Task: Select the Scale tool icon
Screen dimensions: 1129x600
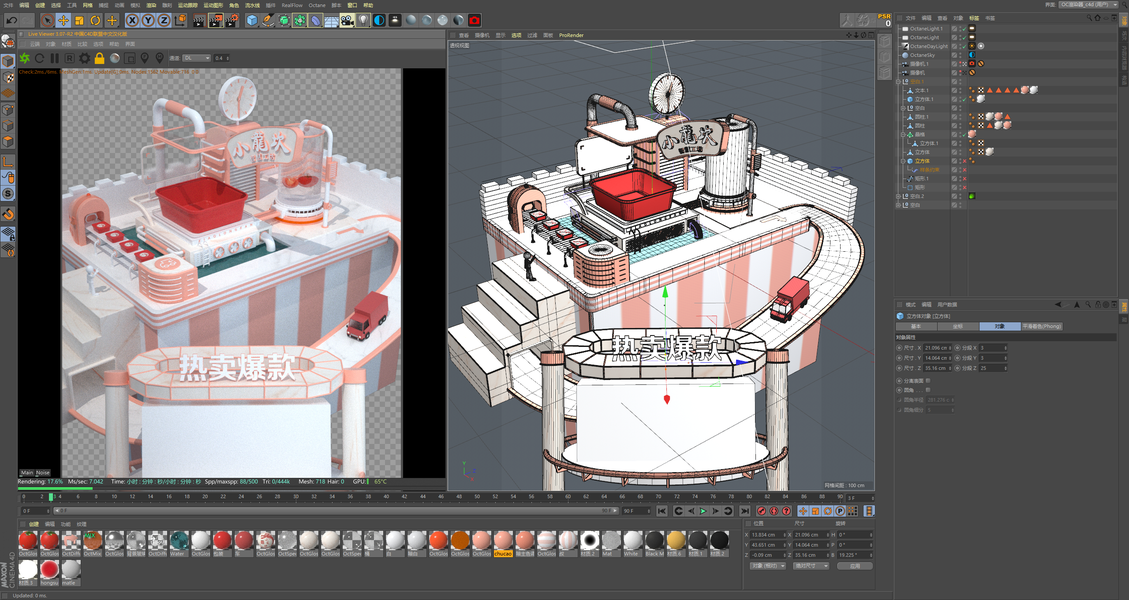Action: (x=79, y=20)
